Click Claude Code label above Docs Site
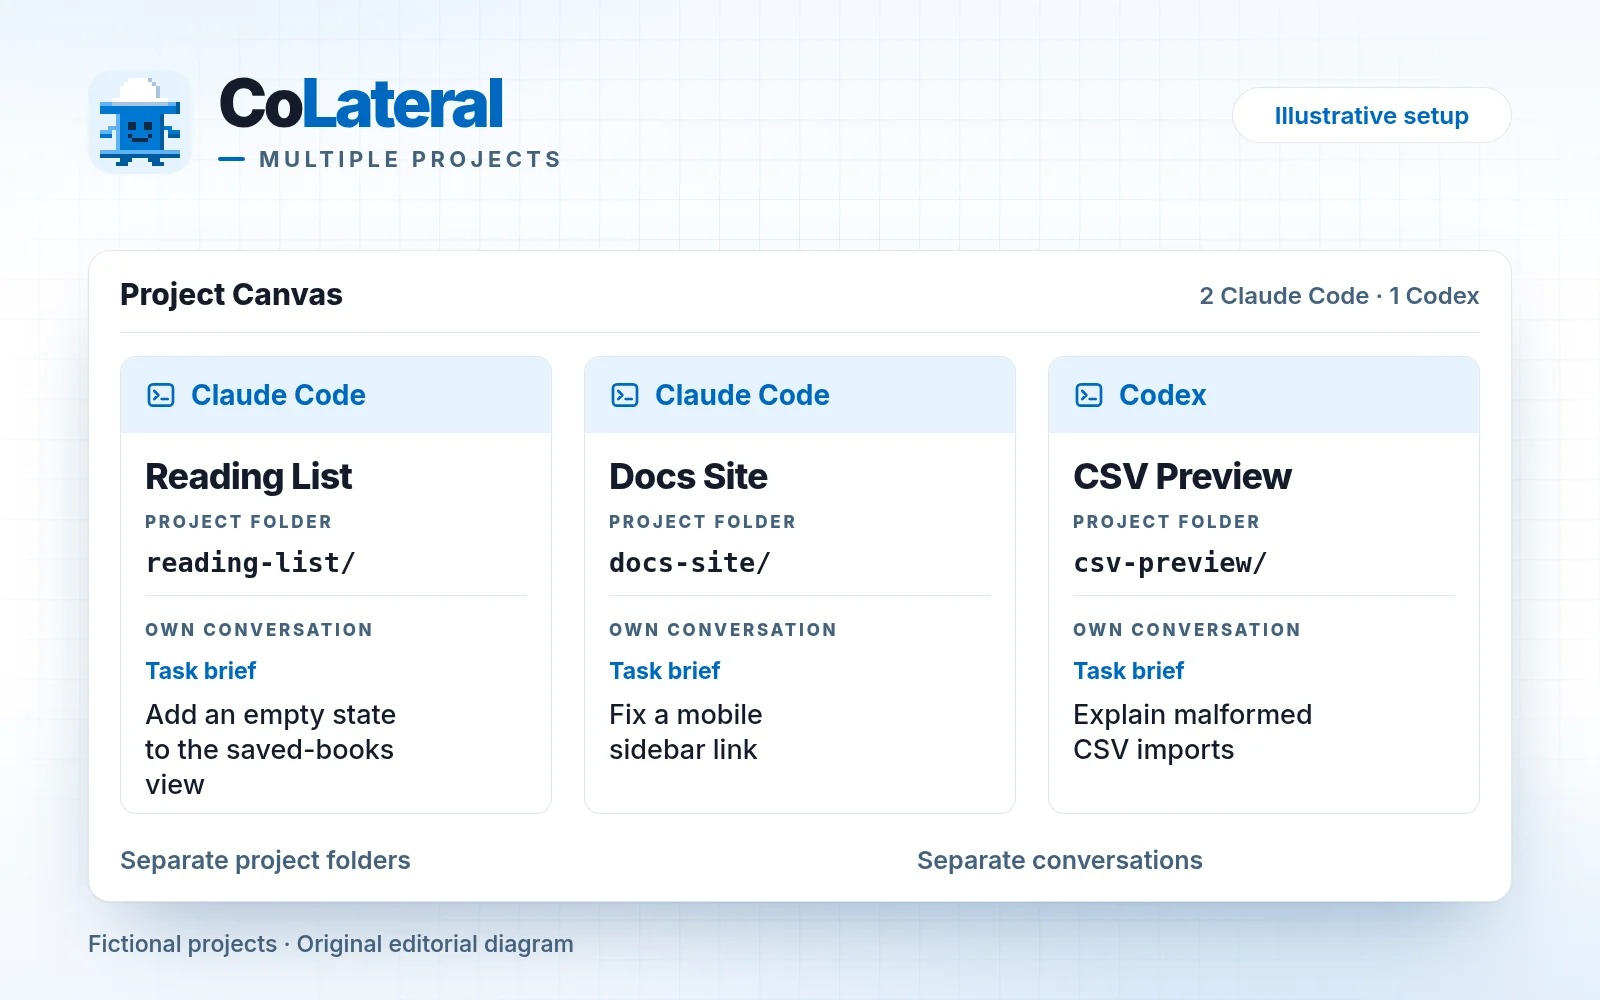Viewport: 1600px width, 1000px height. 742,395
